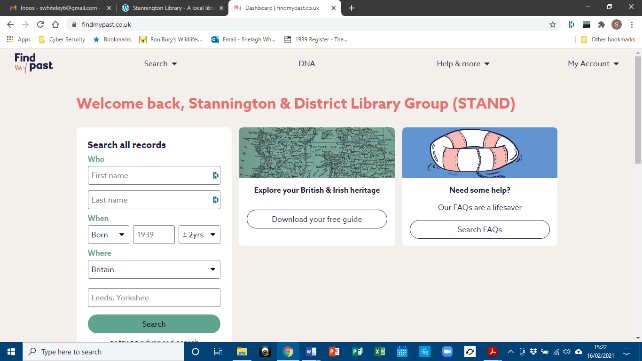The image size is (642, 361).
Task: Click the year field showing 1939
Action: pos(154,235)
